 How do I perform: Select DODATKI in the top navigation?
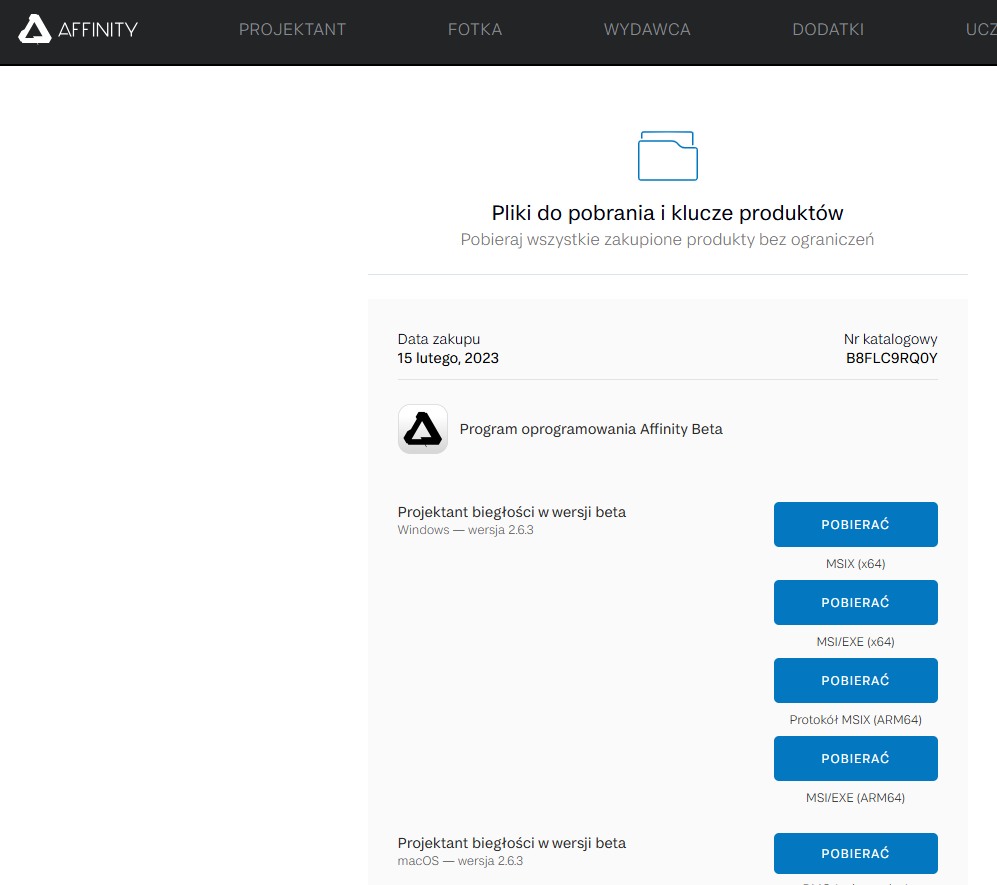(828, 29)
